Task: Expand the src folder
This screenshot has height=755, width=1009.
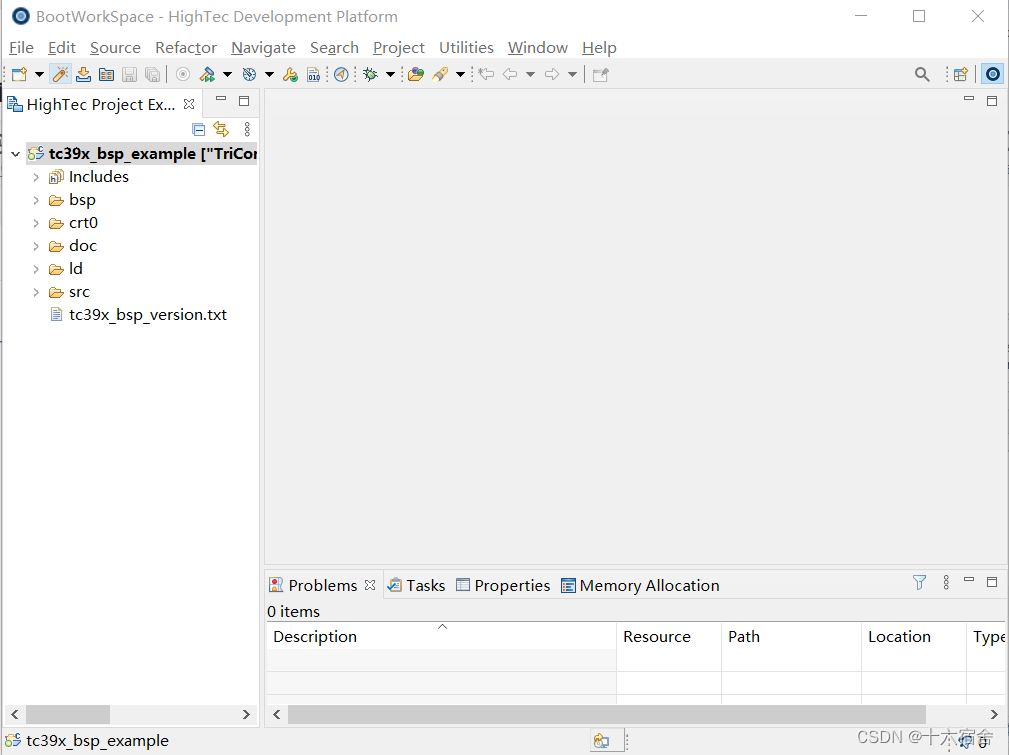Action: [x=36, y=292]
